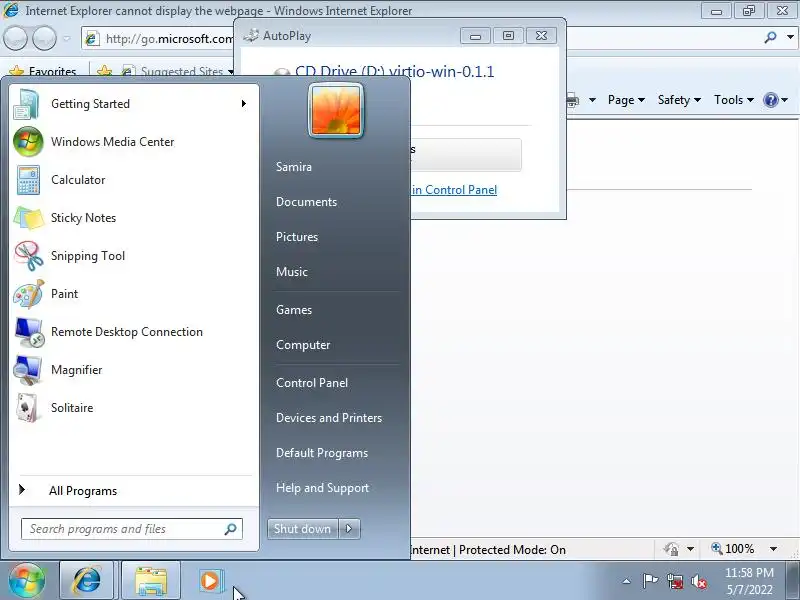The width and height of the screenshot is (800, 600).
Task: Open Computer from Start menu
Action: point(303,345)
